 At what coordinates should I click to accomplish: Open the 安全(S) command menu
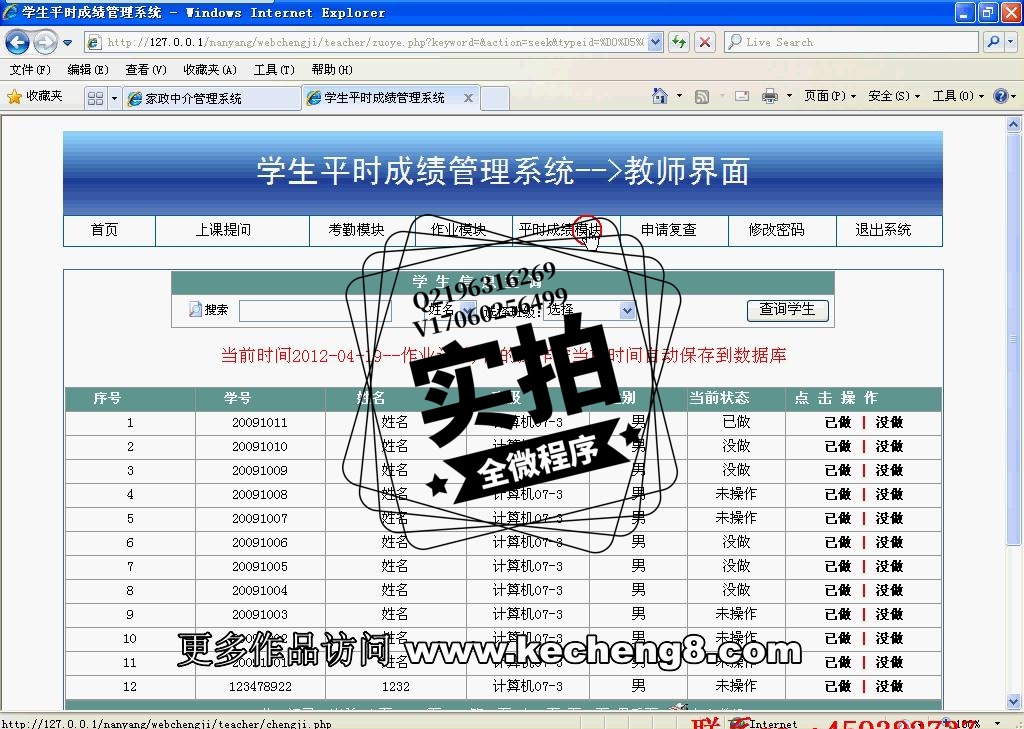894,96
